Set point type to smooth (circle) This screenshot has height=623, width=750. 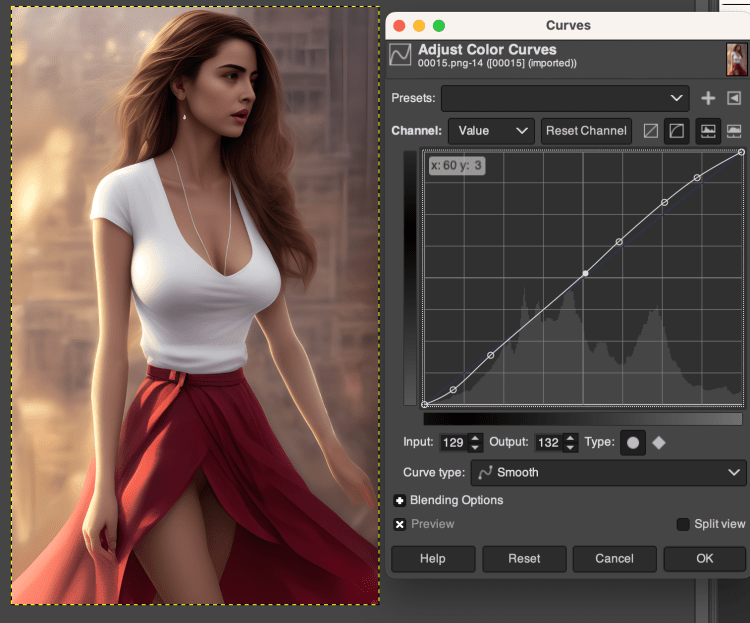click(632, 443)
